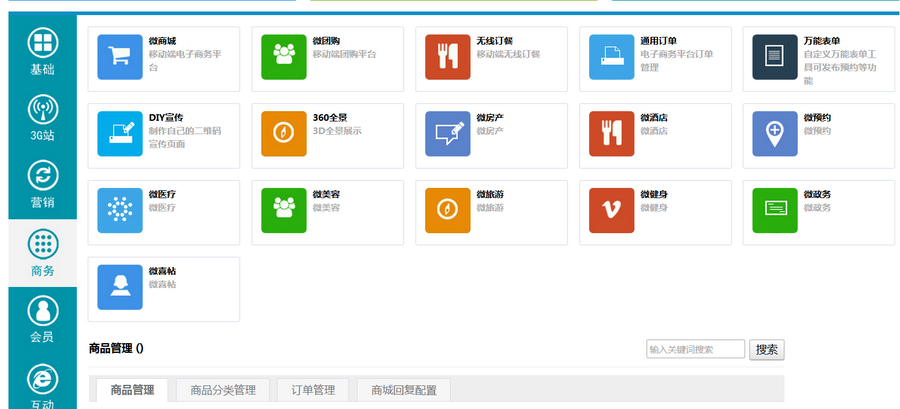Switch to 基础 in the sidebar
The height and width of the screenshot is (409, 900).
42,52
